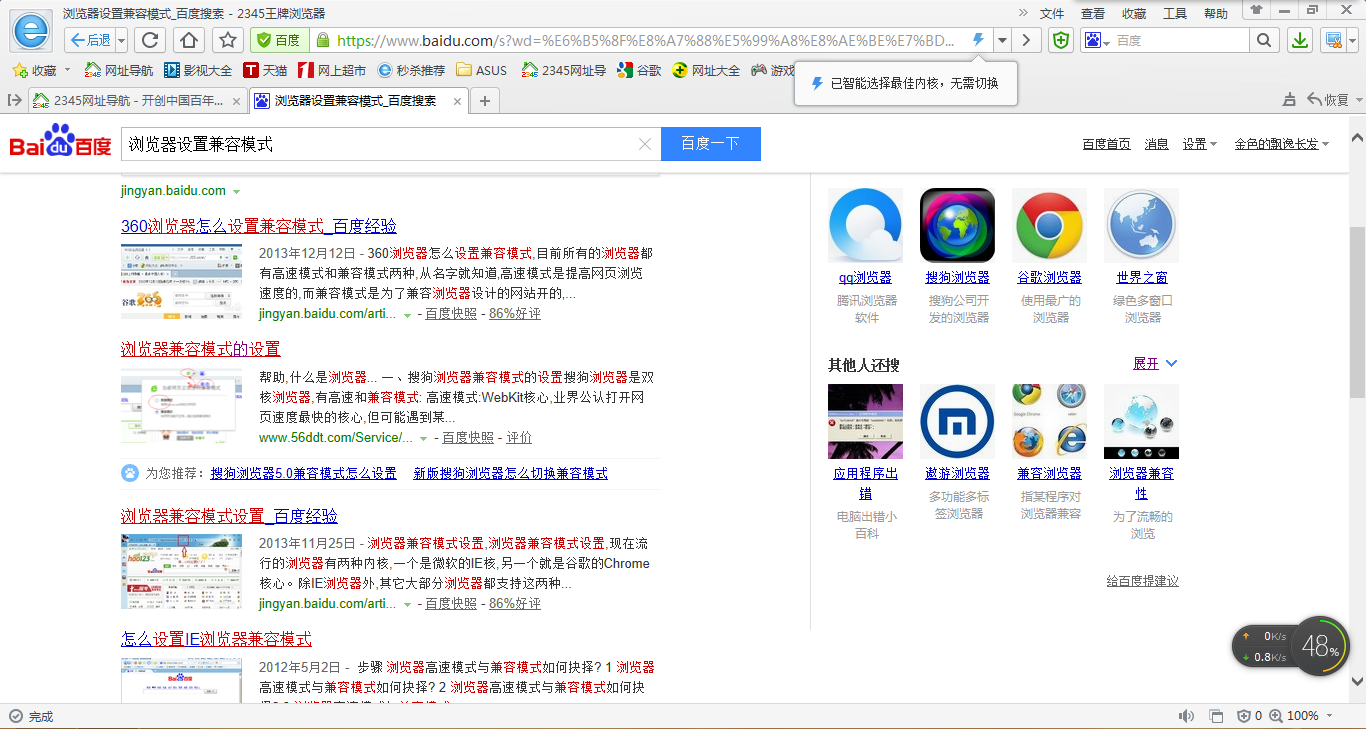Viewport: 1366px width, 729px height.
Task: Click the 2345 browser logo icon
Action: [31, 31]
